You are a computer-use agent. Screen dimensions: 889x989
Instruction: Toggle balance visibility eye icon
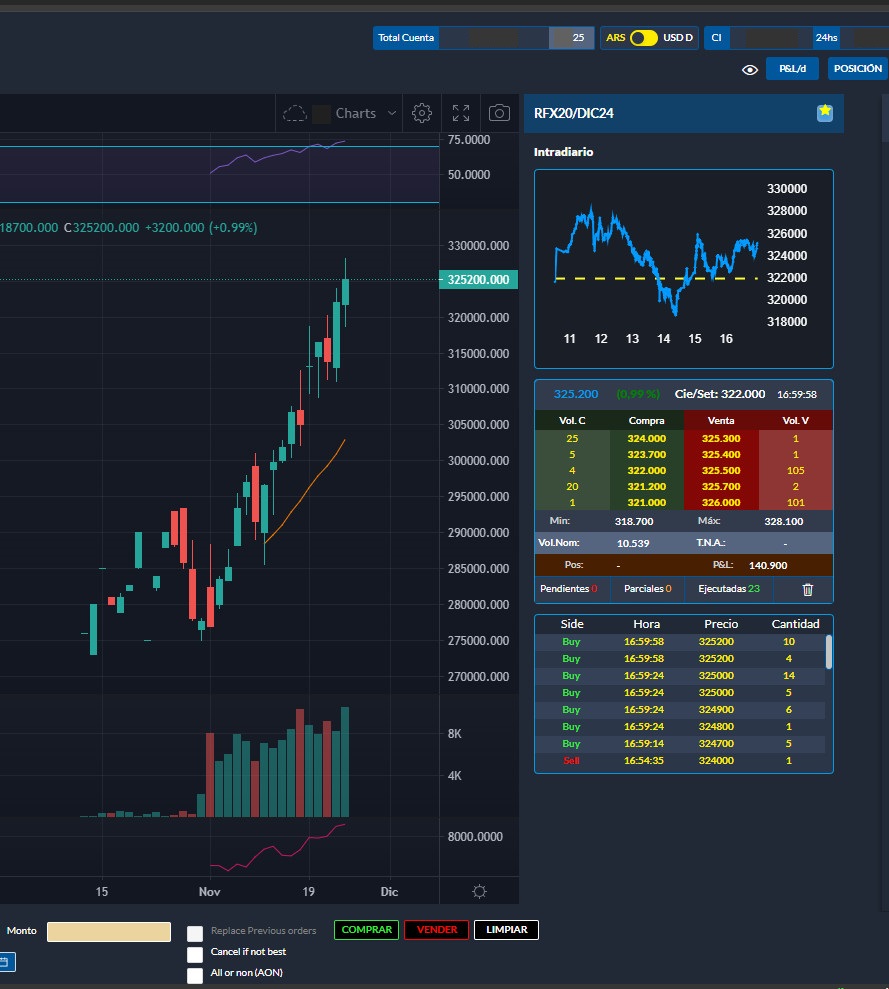[750, 69]
